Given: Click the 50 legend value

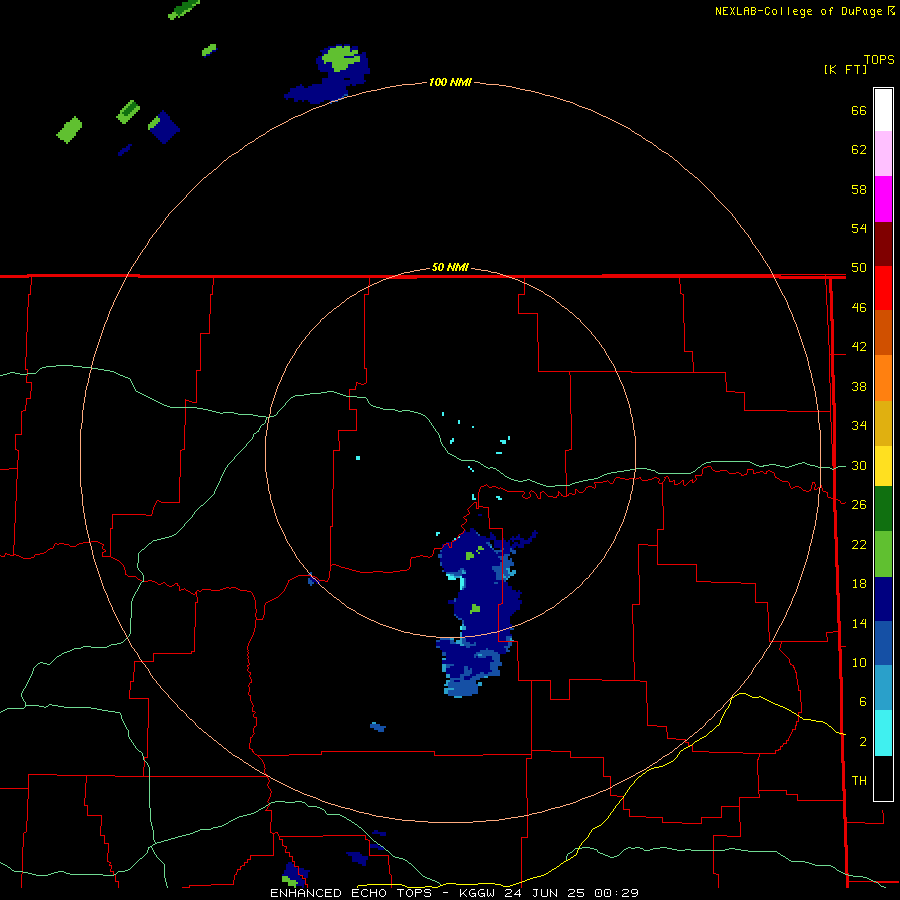Looking at the screenshot, I should (x=859, y=267).
